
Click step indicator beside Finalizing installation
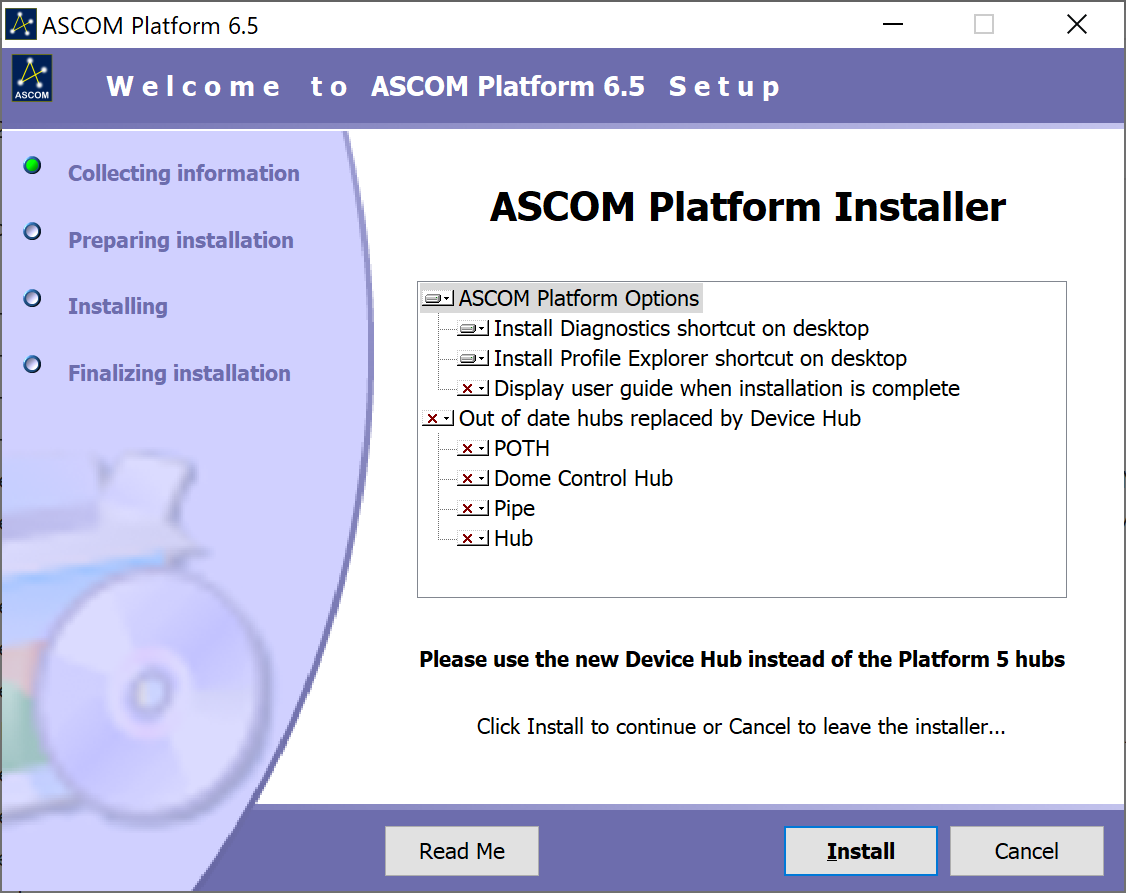pyautogui.click(x=32, y=365)
